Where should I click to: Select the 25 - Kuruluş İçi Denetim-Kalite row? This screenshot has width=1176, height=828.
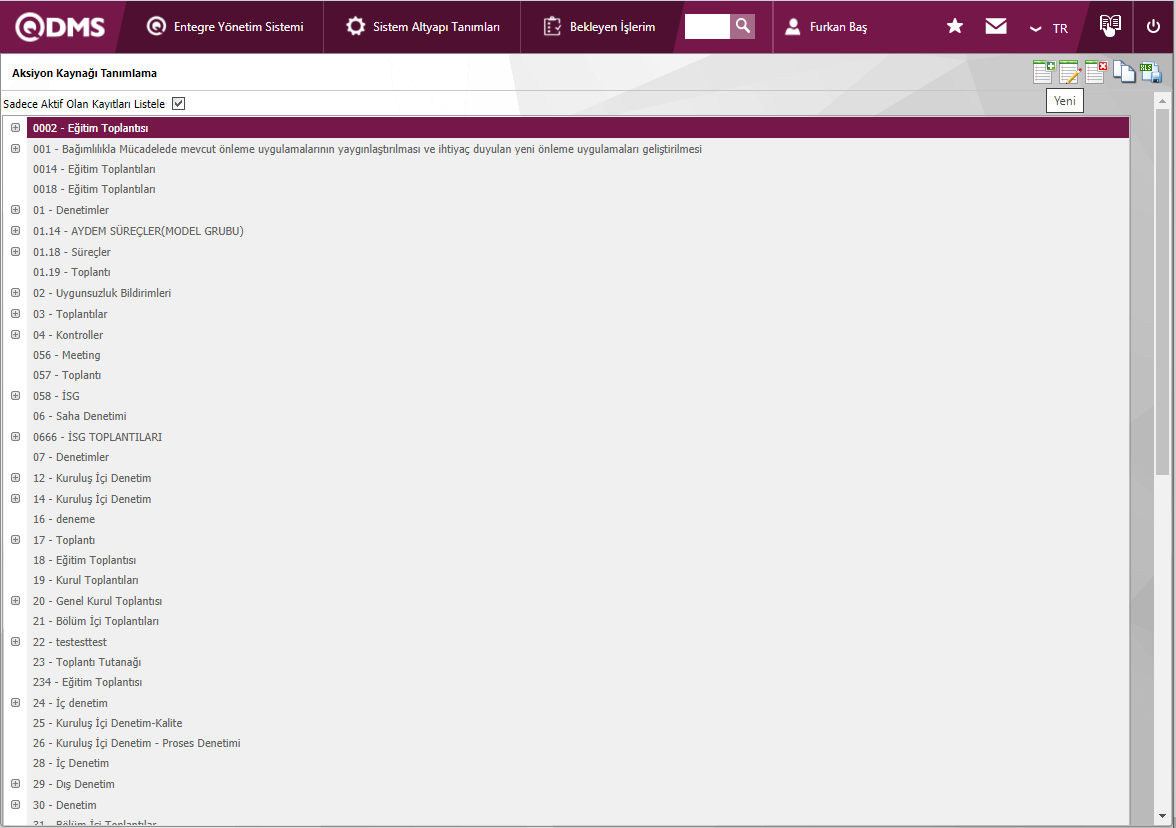tap(578, 723)
